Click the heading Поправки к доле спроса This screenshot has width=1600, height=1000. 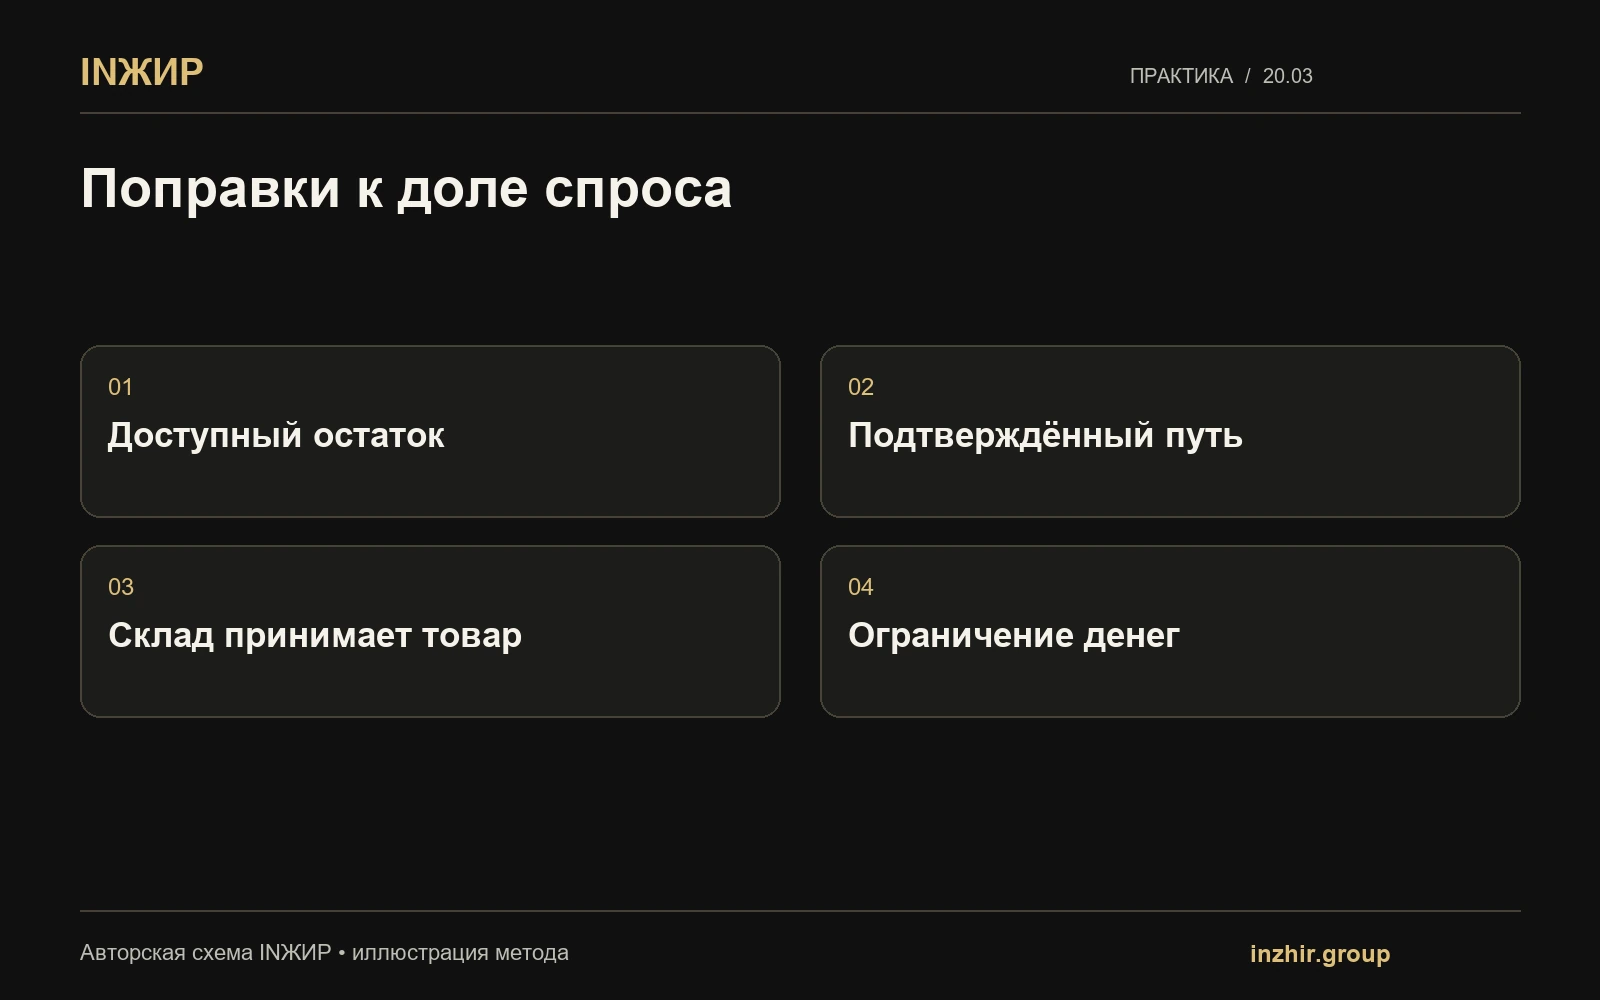(x=406, y=188)
